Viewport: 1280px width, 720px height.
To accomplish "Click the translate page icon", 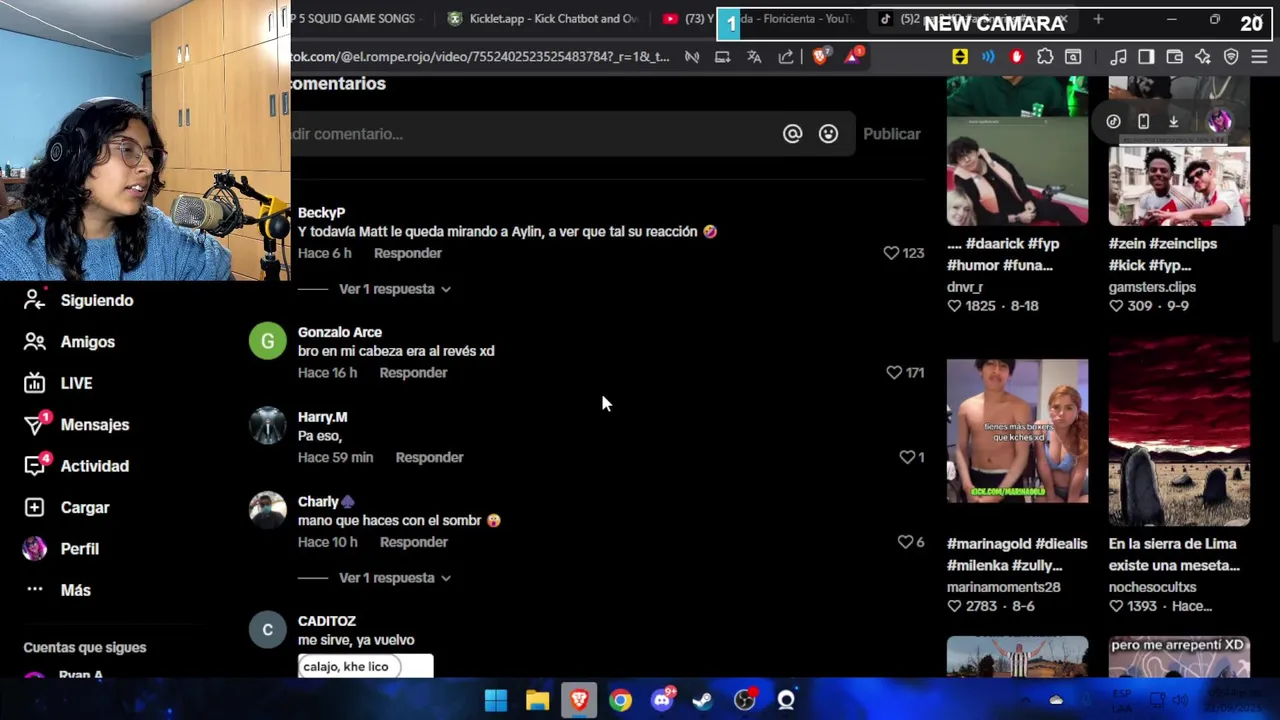I will pyautogui.click(x=754, y=57).
